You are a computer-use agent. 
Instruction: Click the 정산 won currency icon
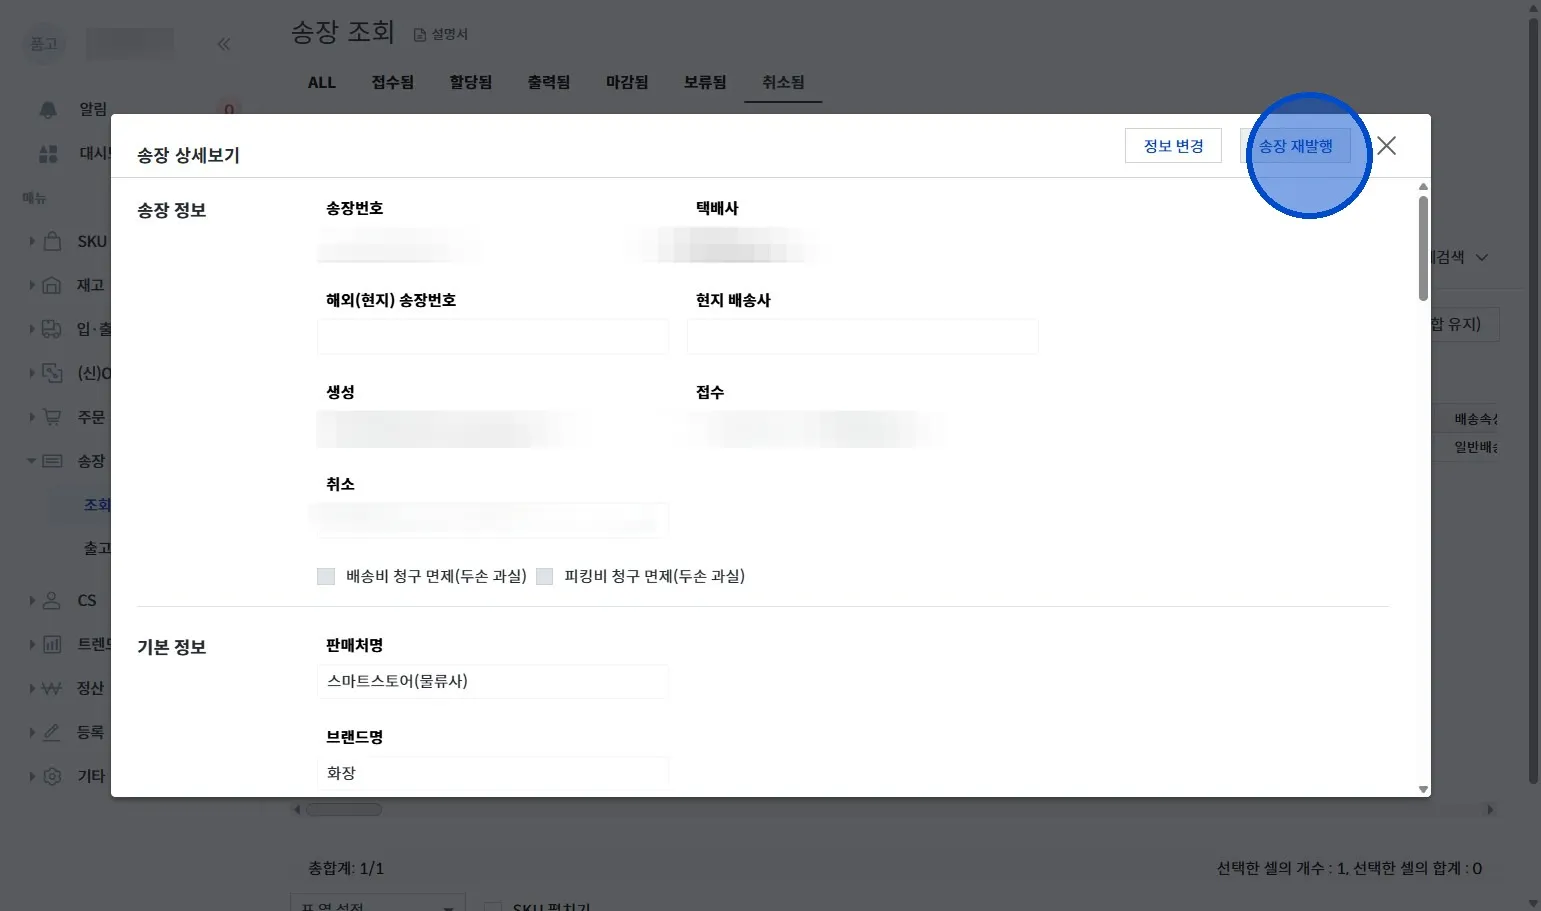52,688
